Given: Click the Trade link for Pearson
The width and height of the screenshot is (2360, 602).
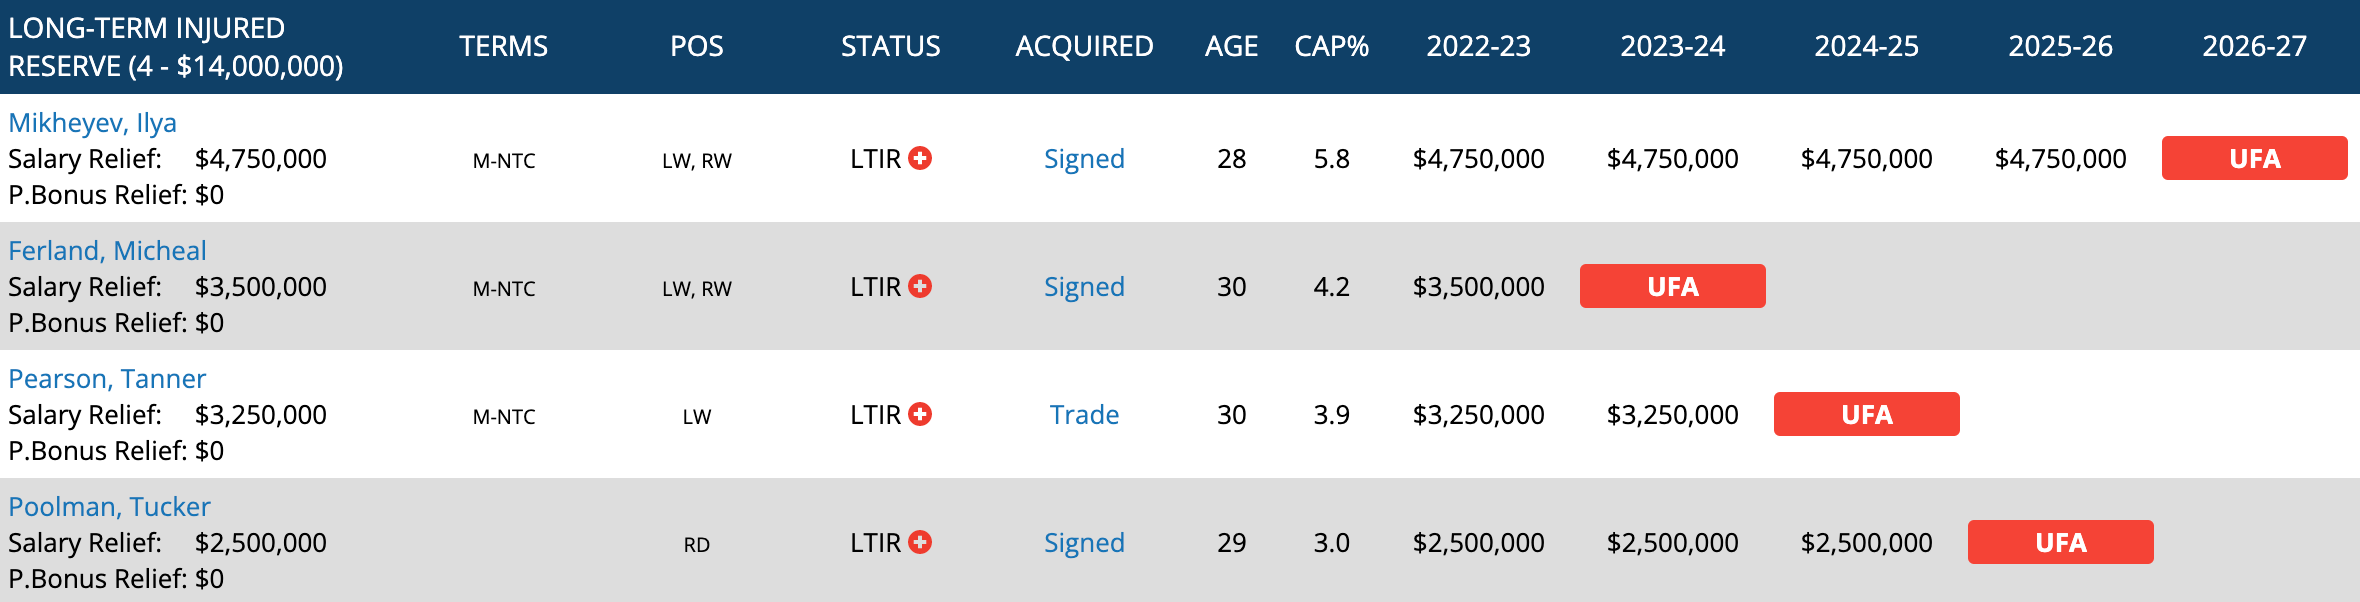Looking at the screenshot, I should click(1084, 414).
